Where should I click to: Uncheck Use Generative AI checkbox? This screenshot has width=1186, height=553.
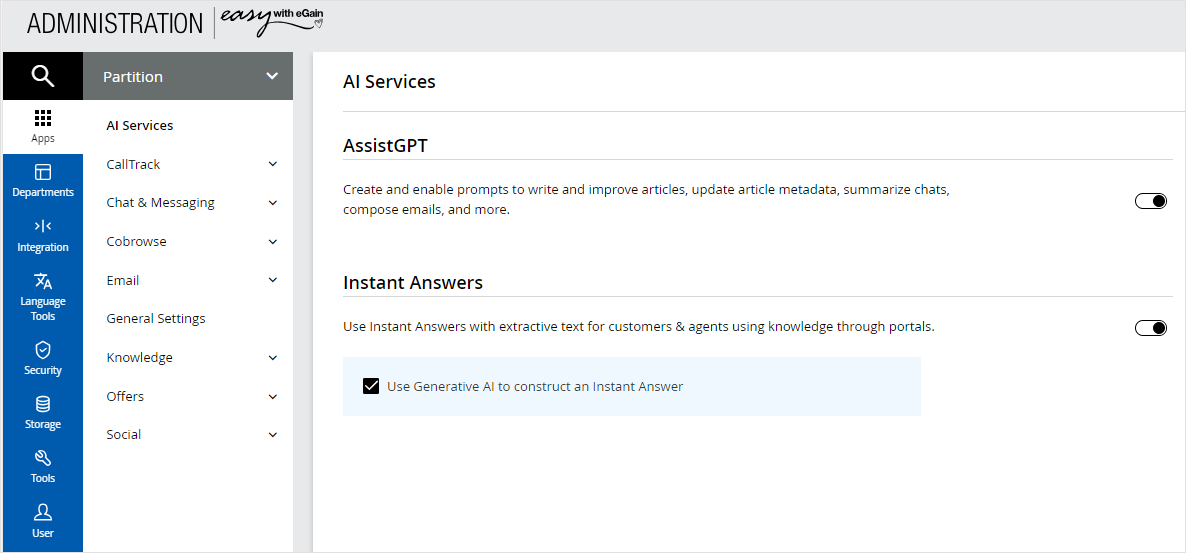pyautogui.click(x=371, y=387)
